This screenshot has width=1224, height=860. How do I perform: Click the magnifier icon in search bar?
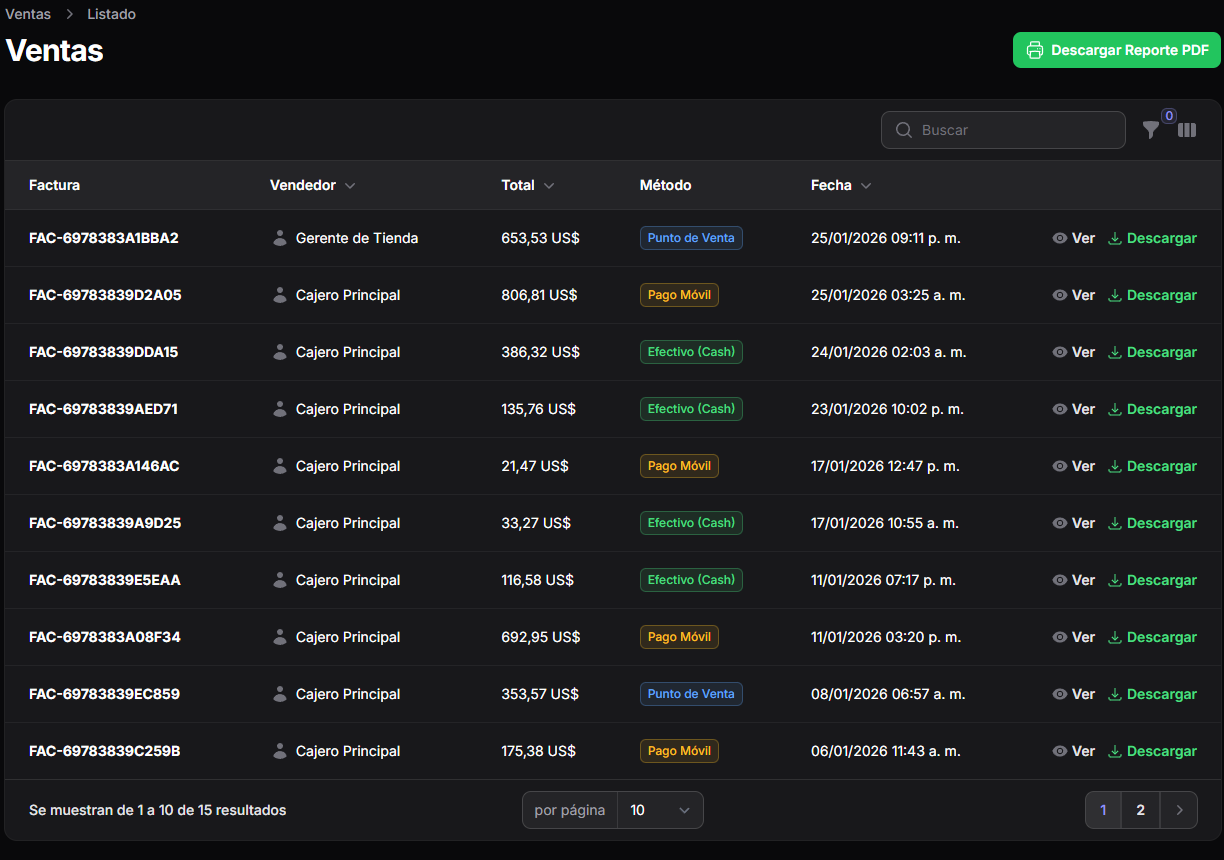[x=903, y=130]
